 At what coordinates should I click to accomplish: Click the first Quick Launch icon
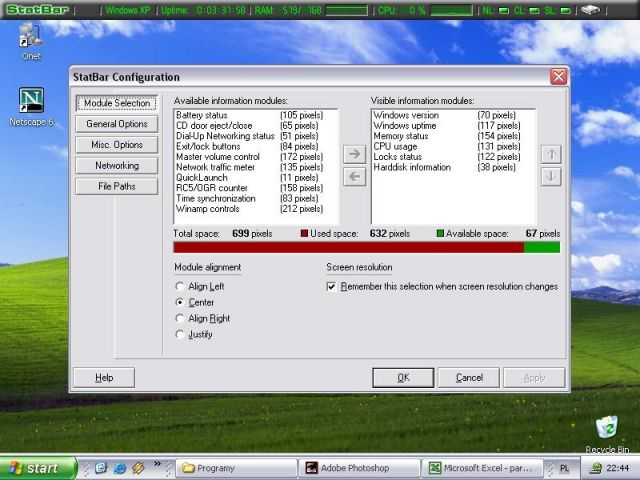point(101,468)
